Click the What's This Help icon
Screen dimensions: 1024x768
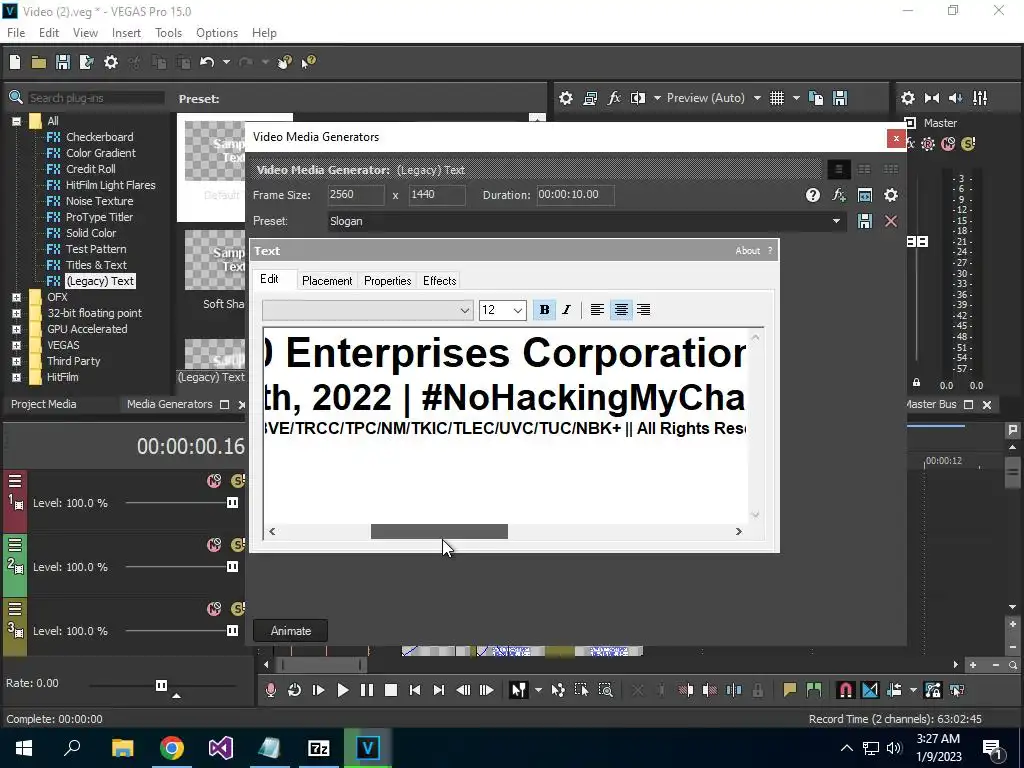point(308,62)
